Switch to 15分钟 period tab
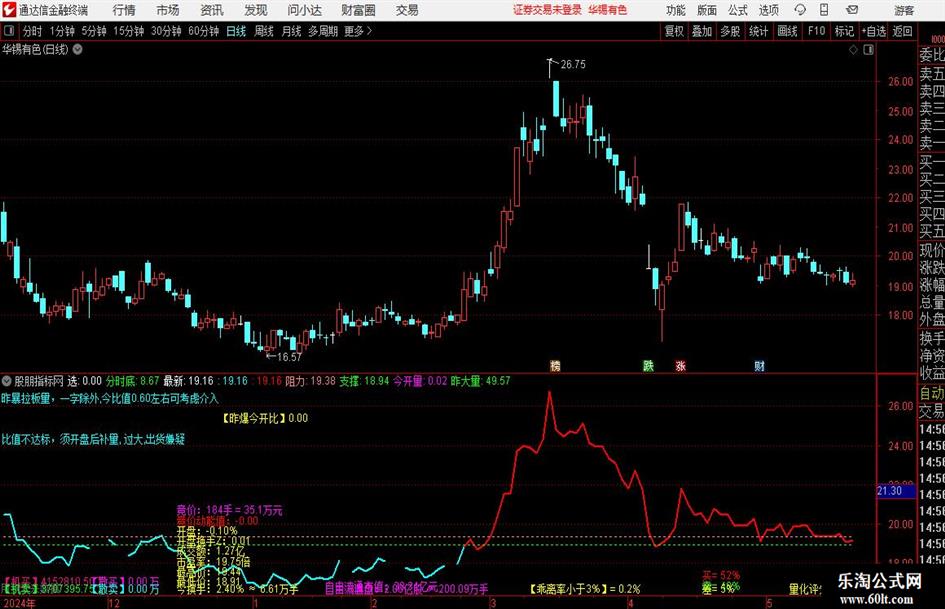The image size is (945, 609). pyautogui.click(x=129, y=31)
